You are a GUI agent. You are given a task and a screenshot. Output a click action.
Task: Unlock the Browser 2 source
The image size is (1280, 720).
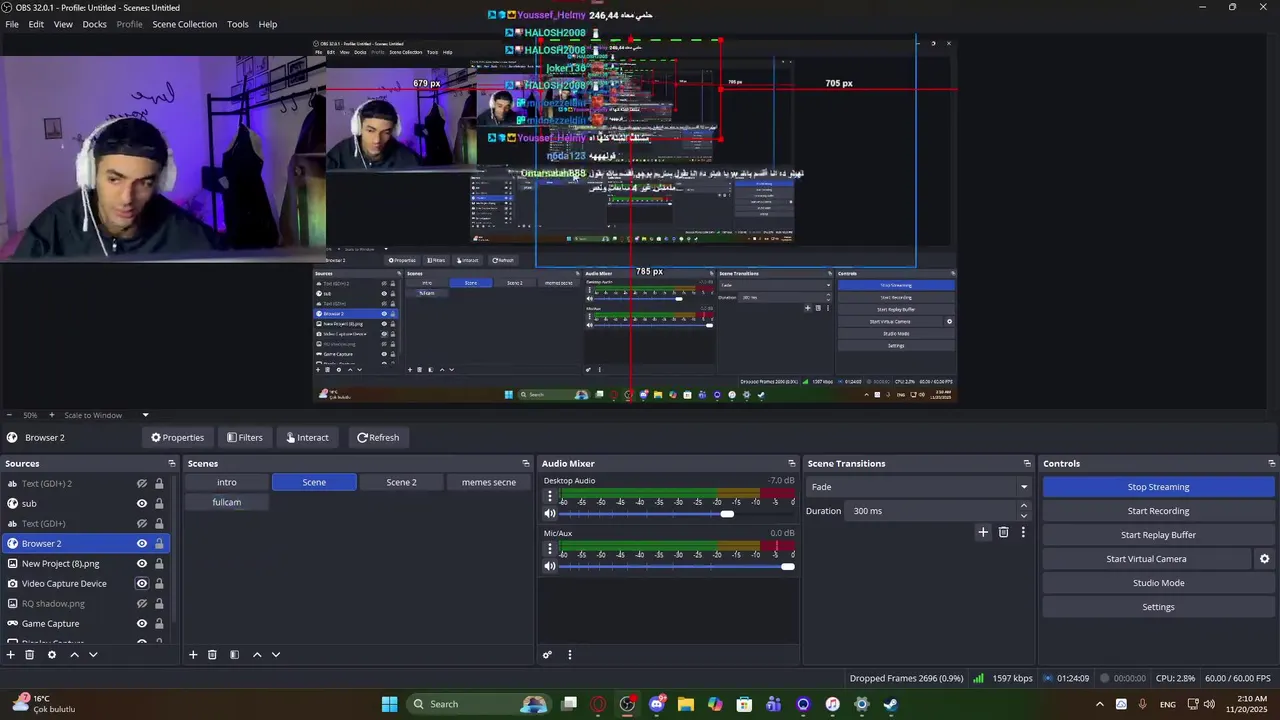click(159, 543)
